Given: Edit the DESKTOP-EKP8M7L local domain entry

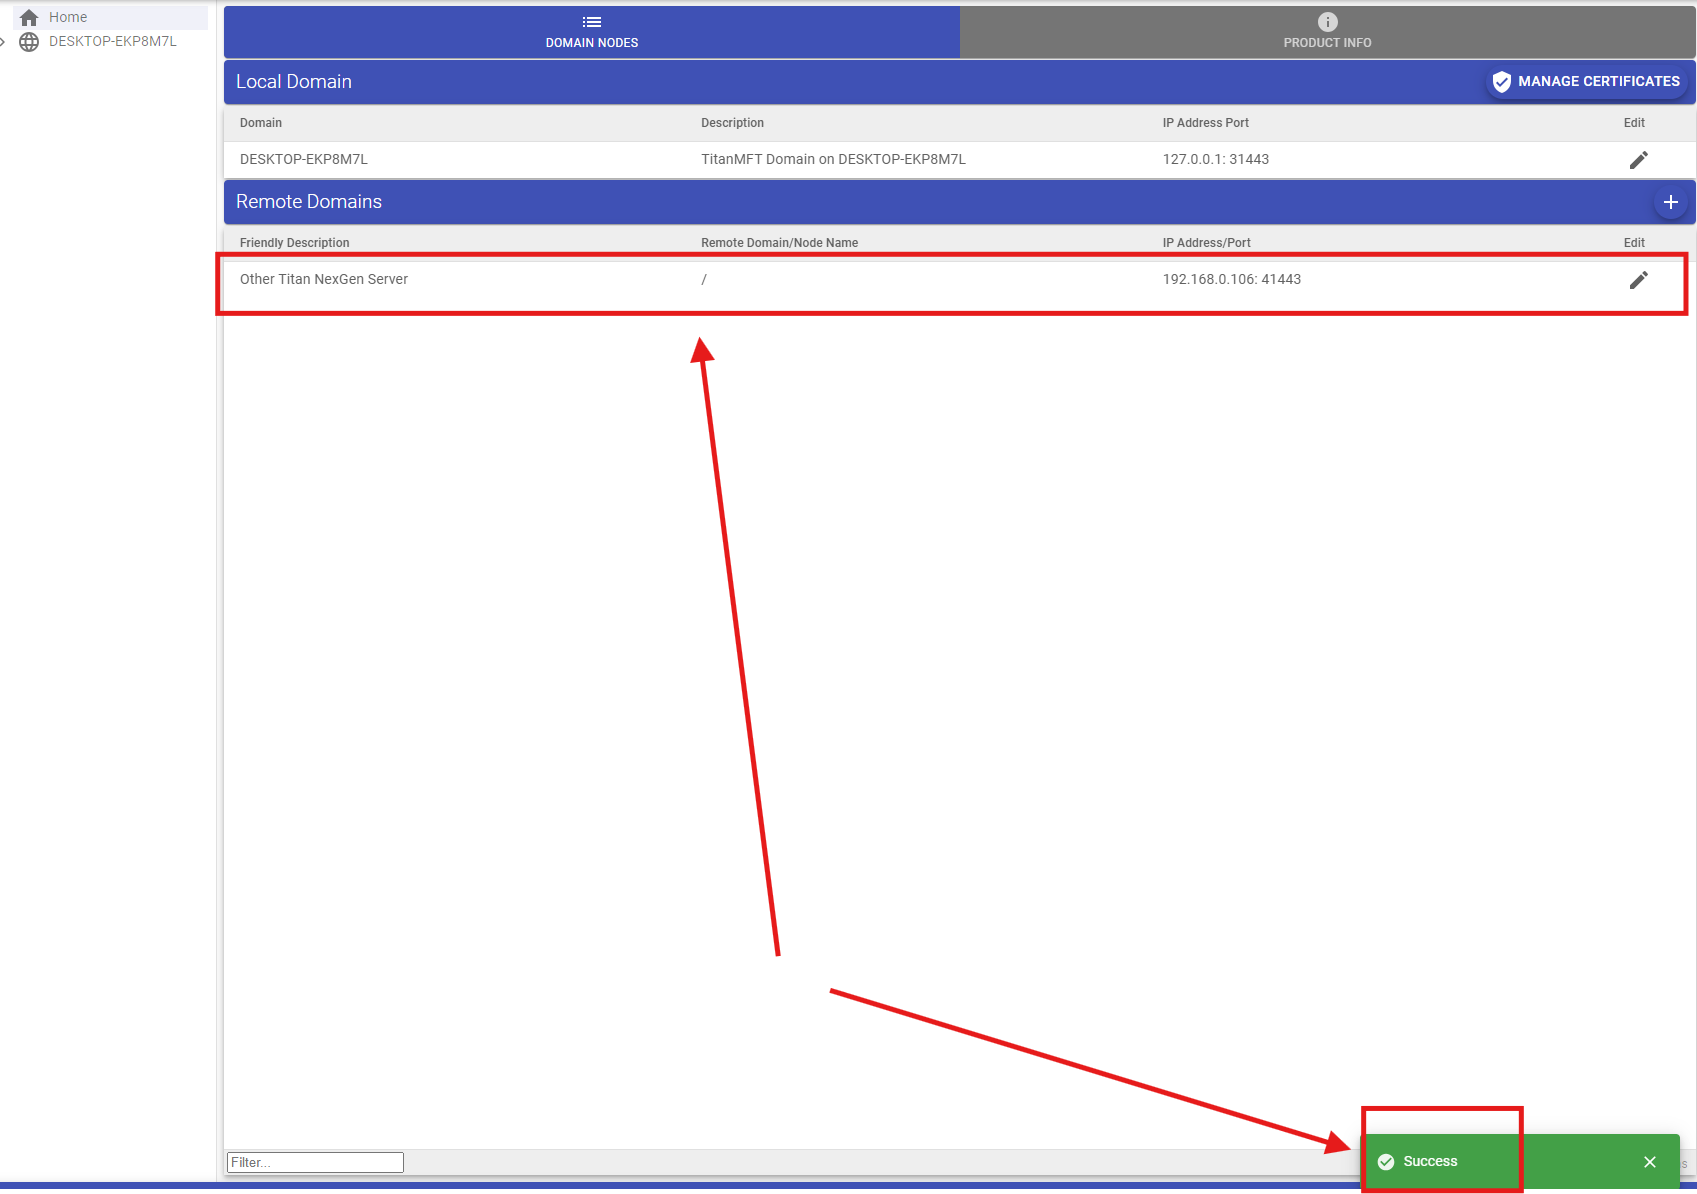Looking at the screenshot, I should pos(1639,159).
